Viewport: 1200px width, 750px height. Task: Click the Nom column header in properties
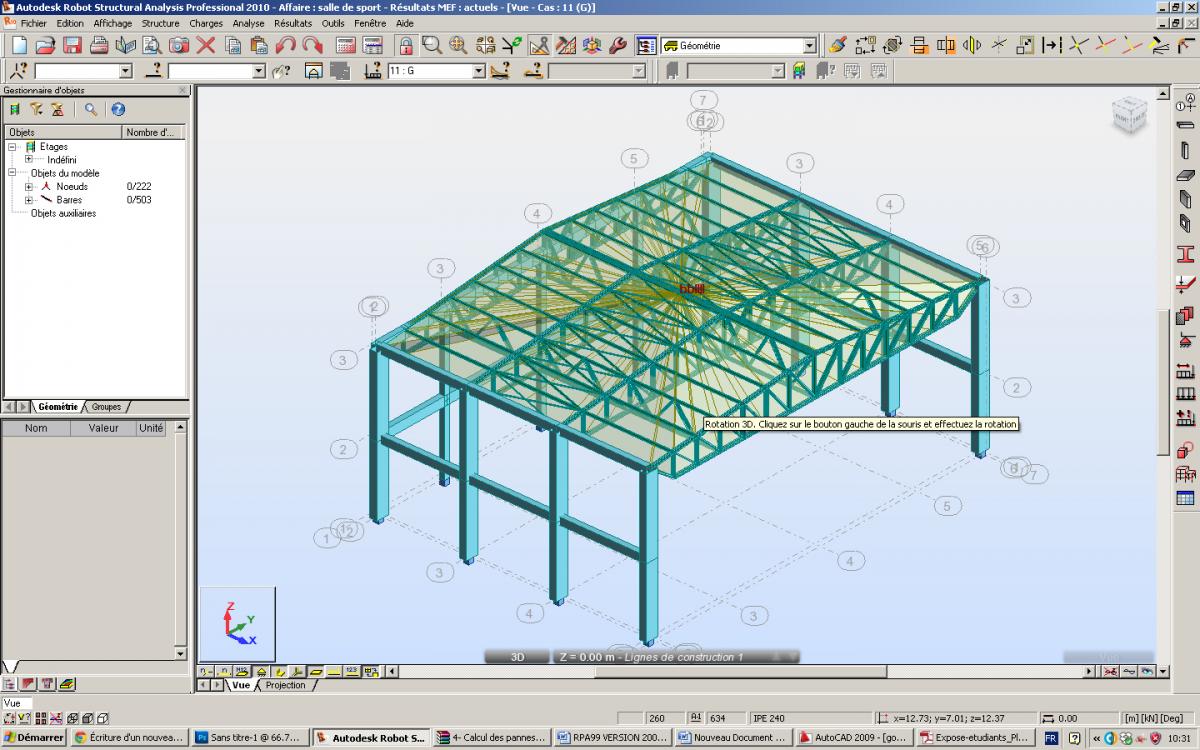[36, 428]
